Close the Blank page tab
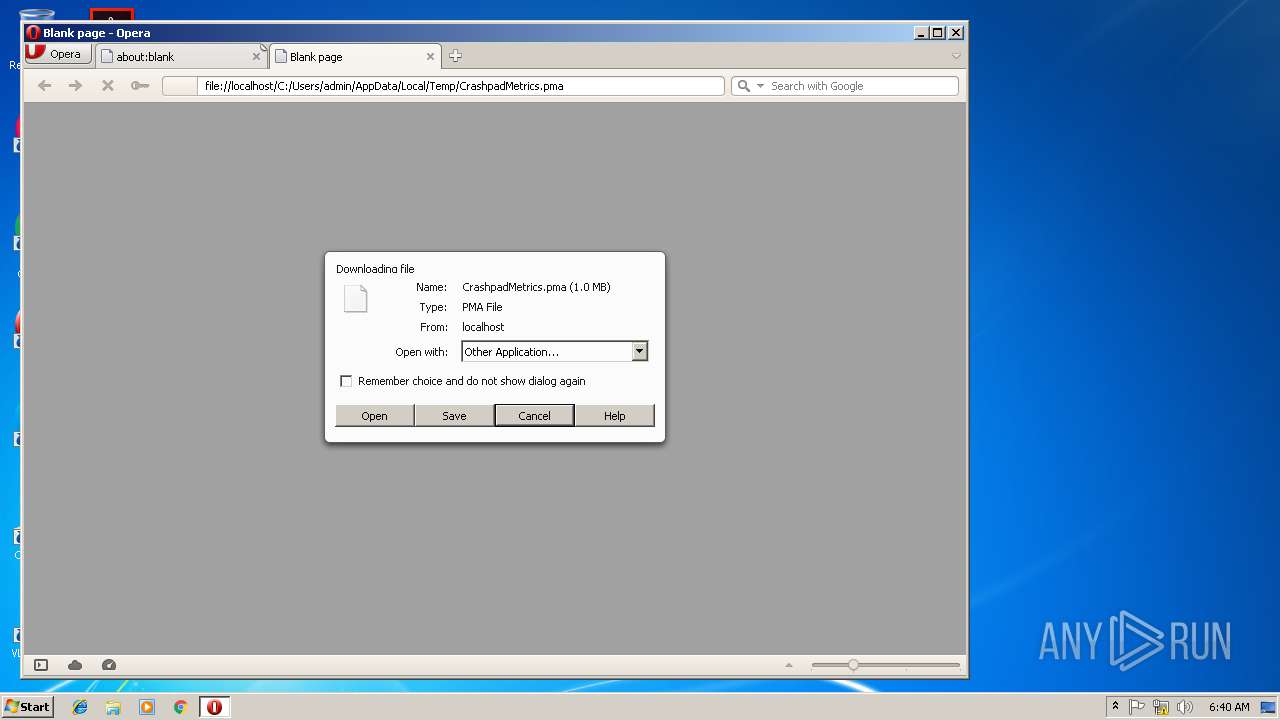The height and width of the screenshot is (720, 1280). (x=430, y=57)
